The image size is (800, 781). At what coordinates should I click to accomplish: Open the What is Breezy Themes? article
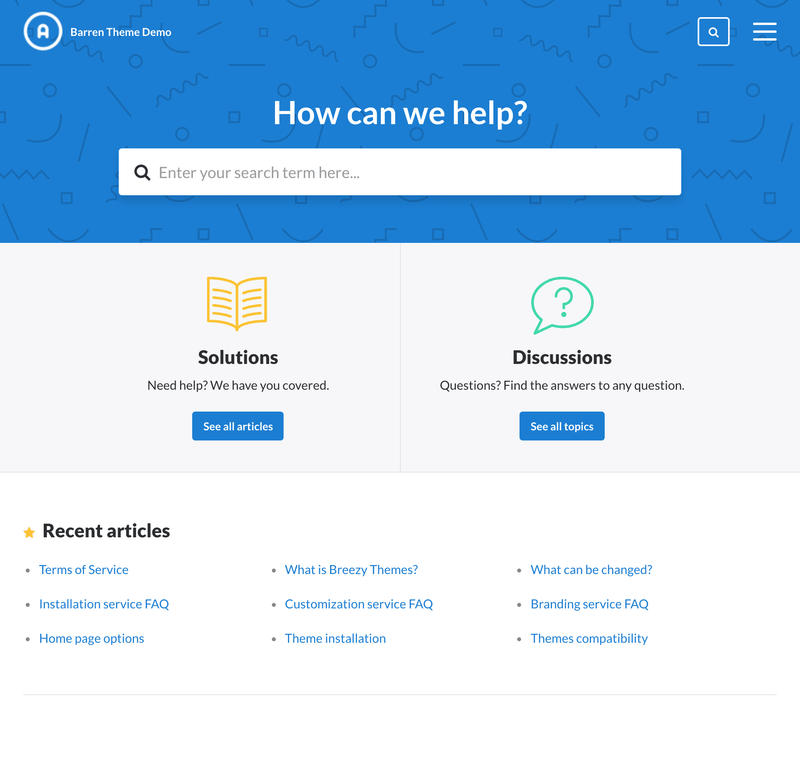[x=351, y=569]
